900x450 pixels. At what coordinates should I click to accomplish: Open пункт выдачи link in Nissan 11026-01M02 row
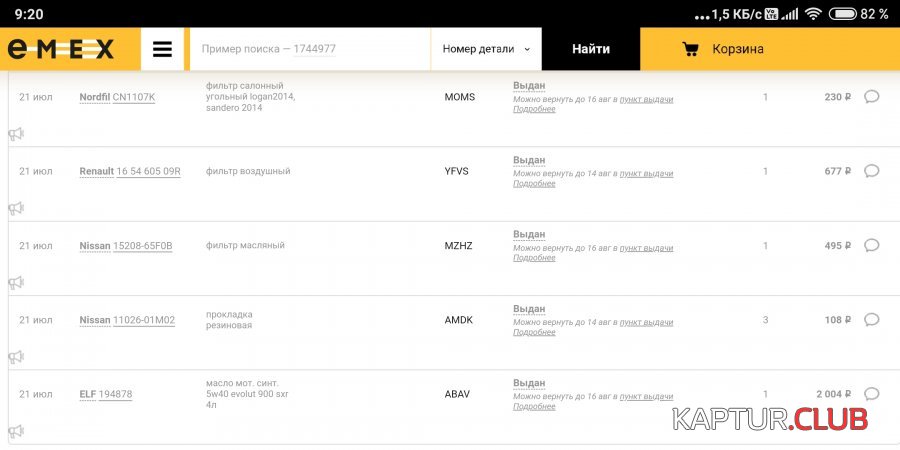(646, 323)
